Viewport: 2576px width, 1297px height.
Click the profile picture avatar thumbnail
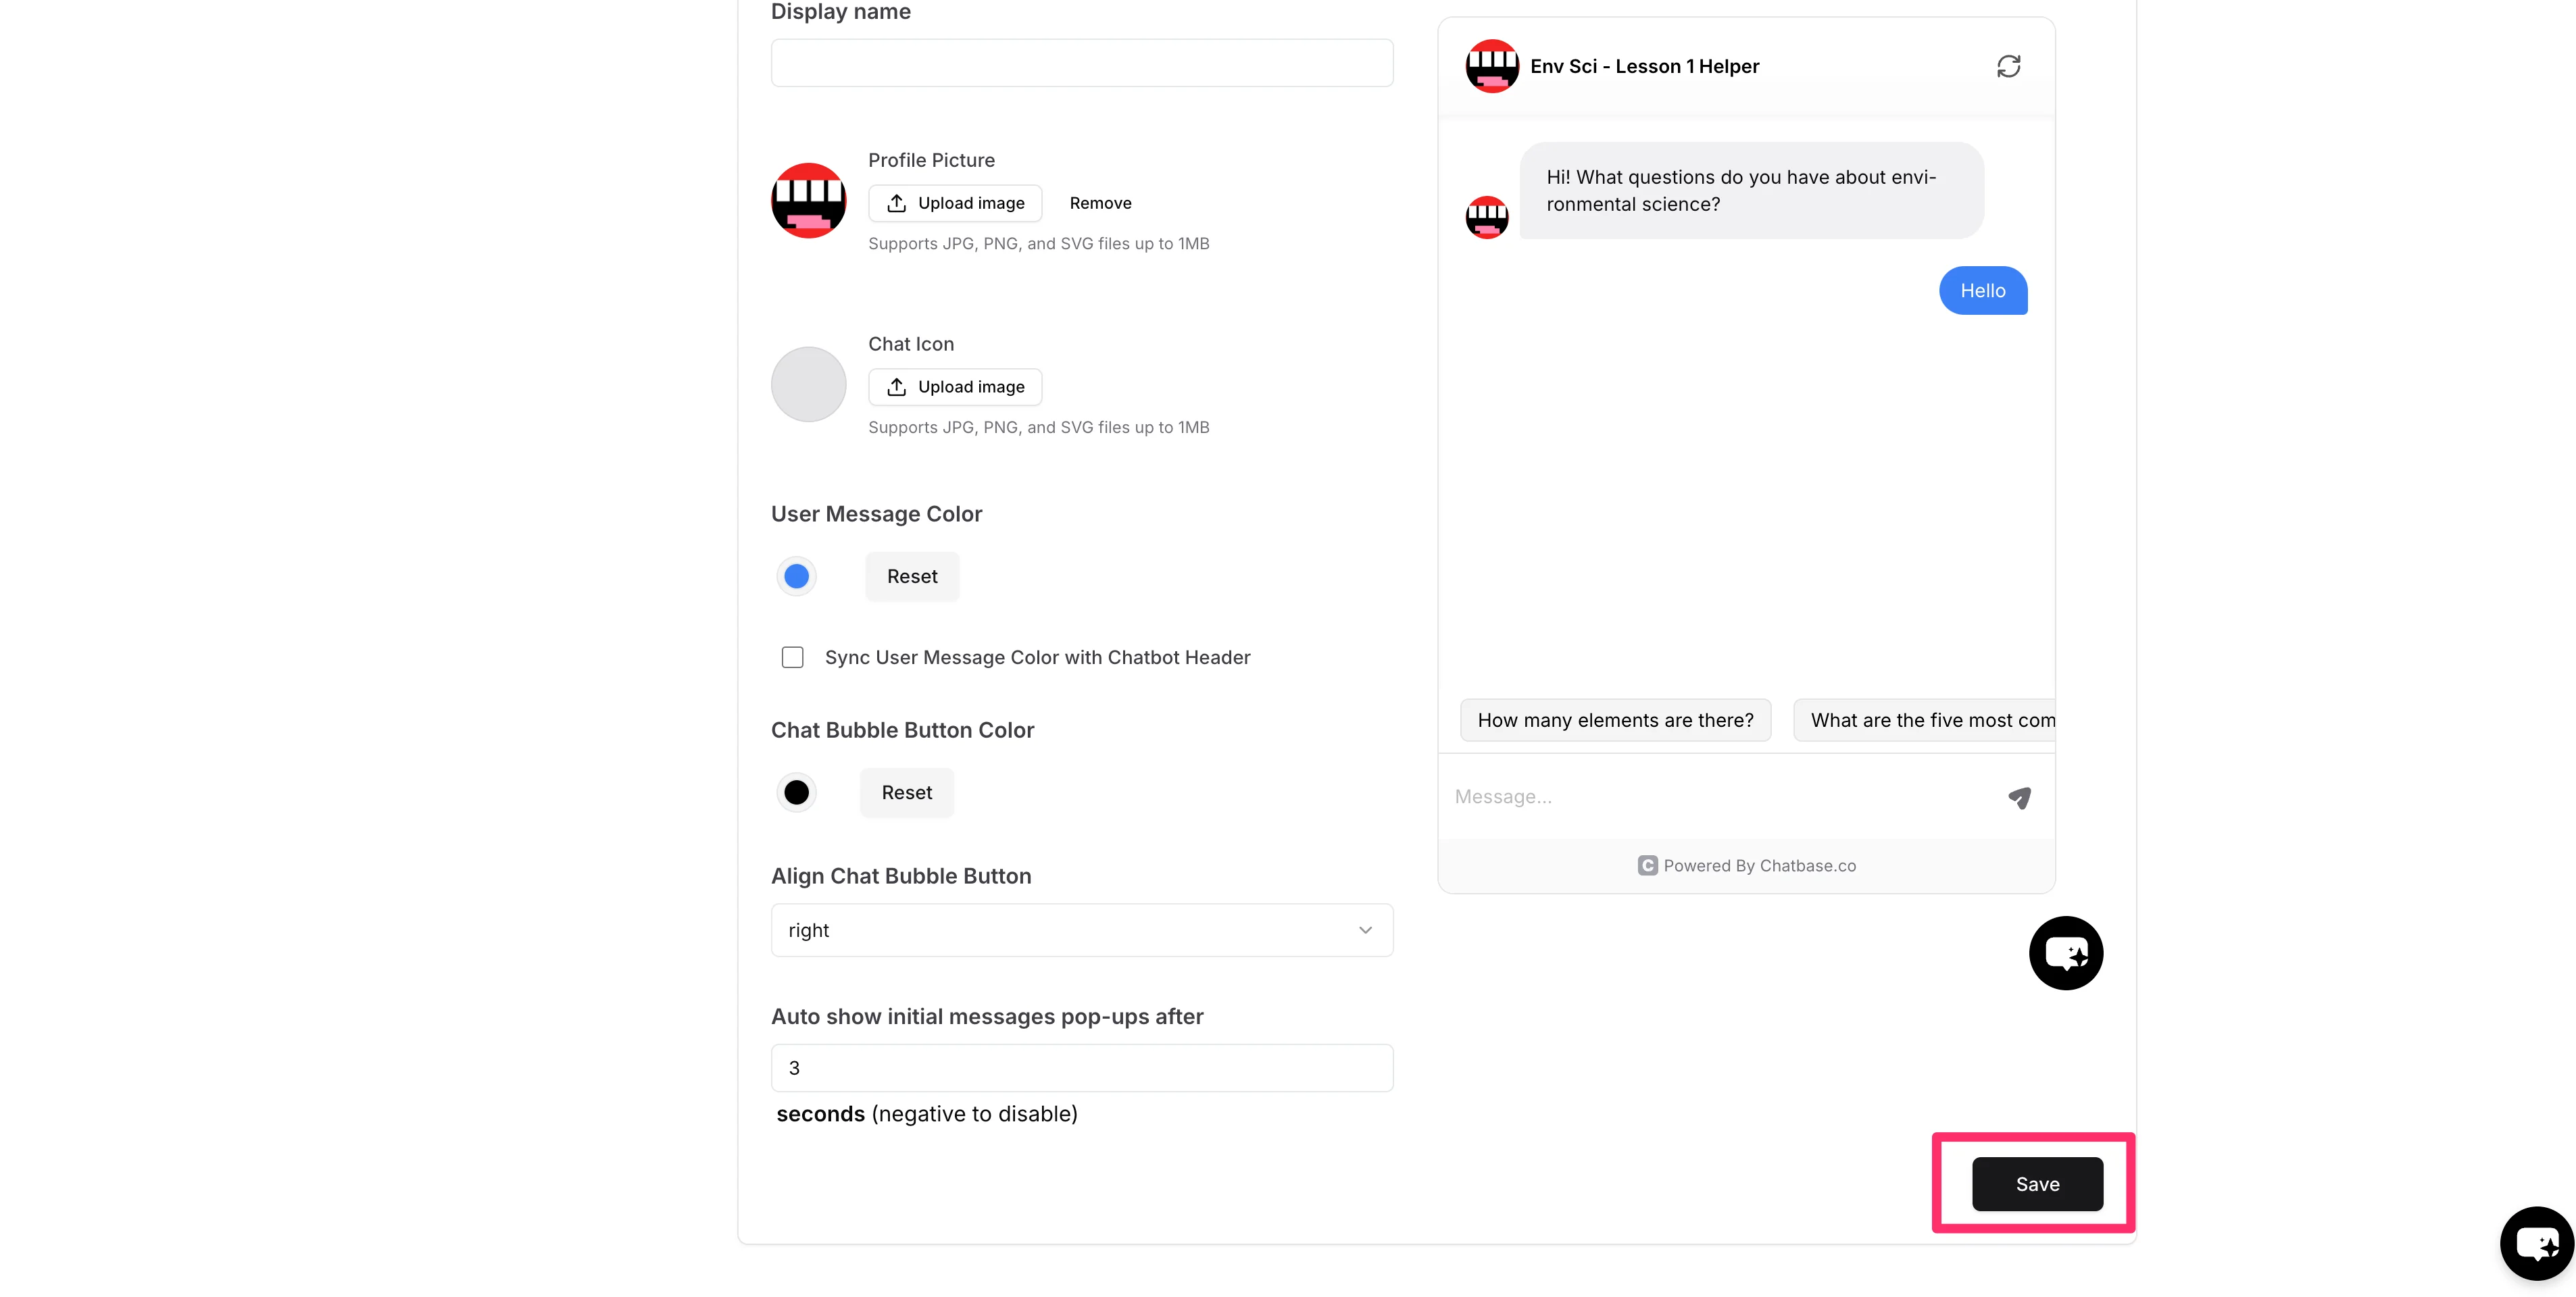click(x=808, y=201)
